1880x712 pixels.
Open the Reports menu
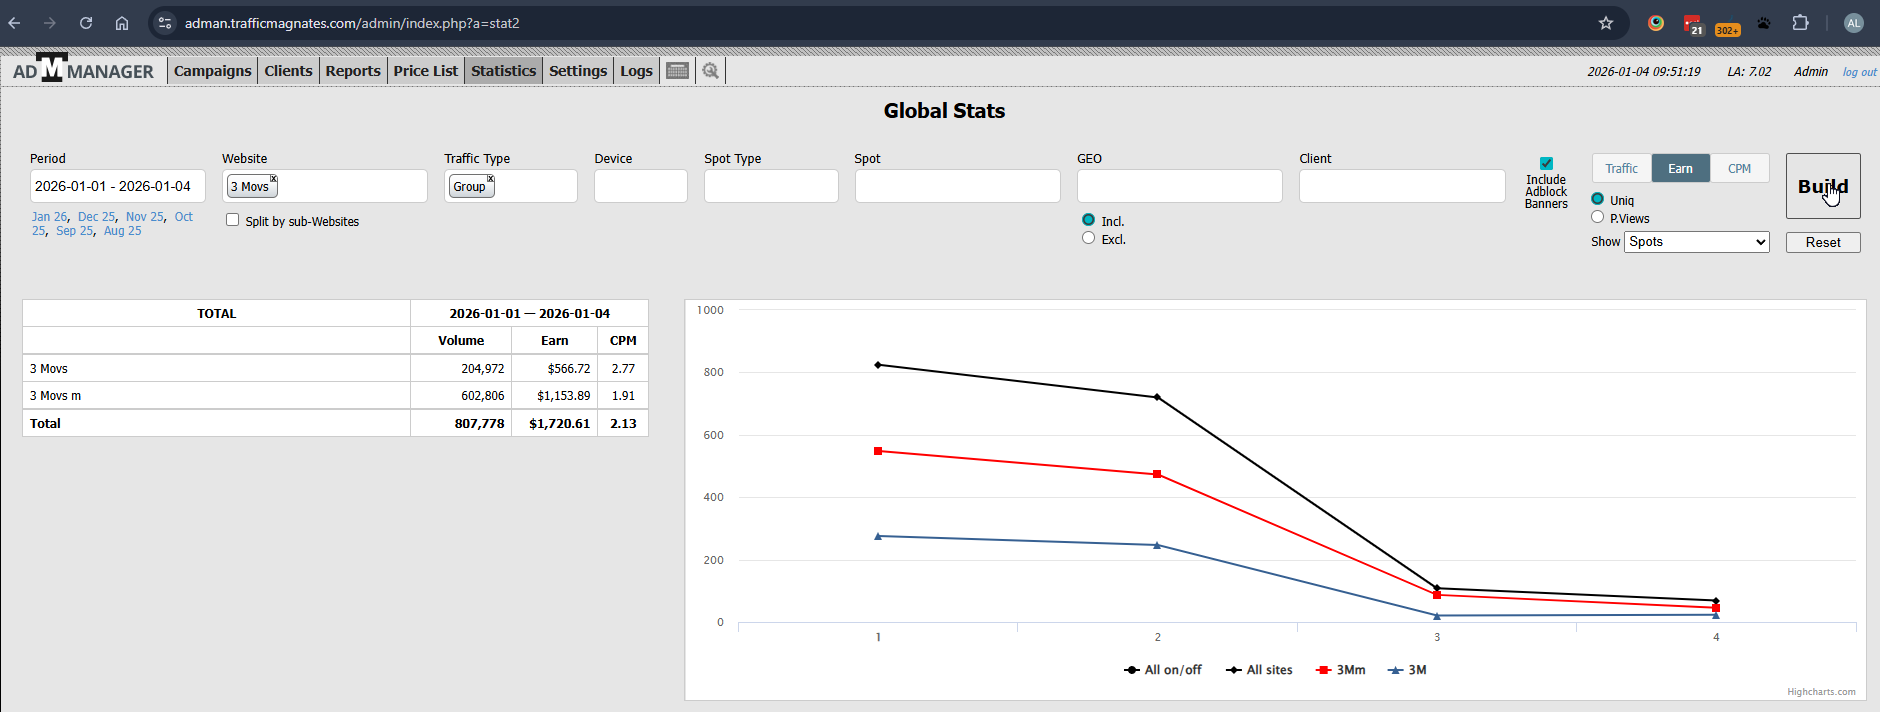click(353, 71)
